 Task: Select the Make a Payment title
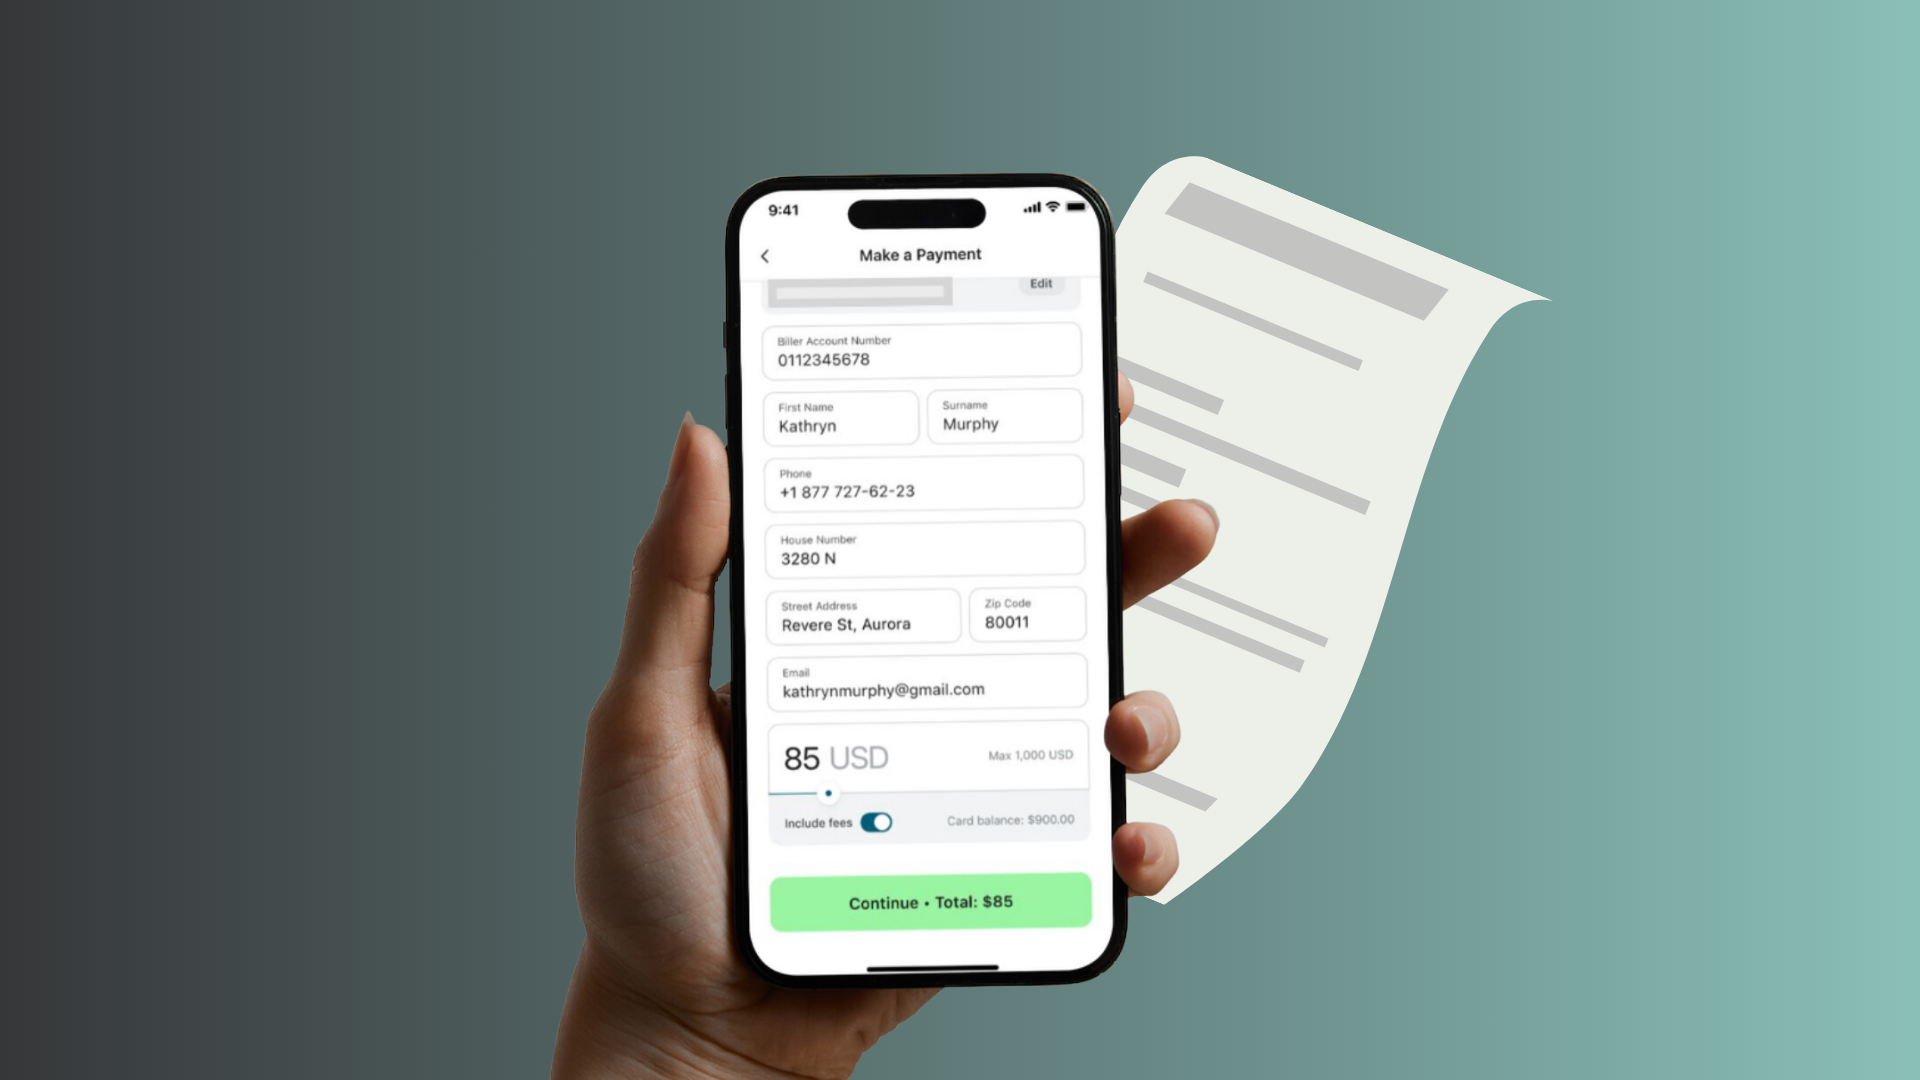[x=919, y=255]
